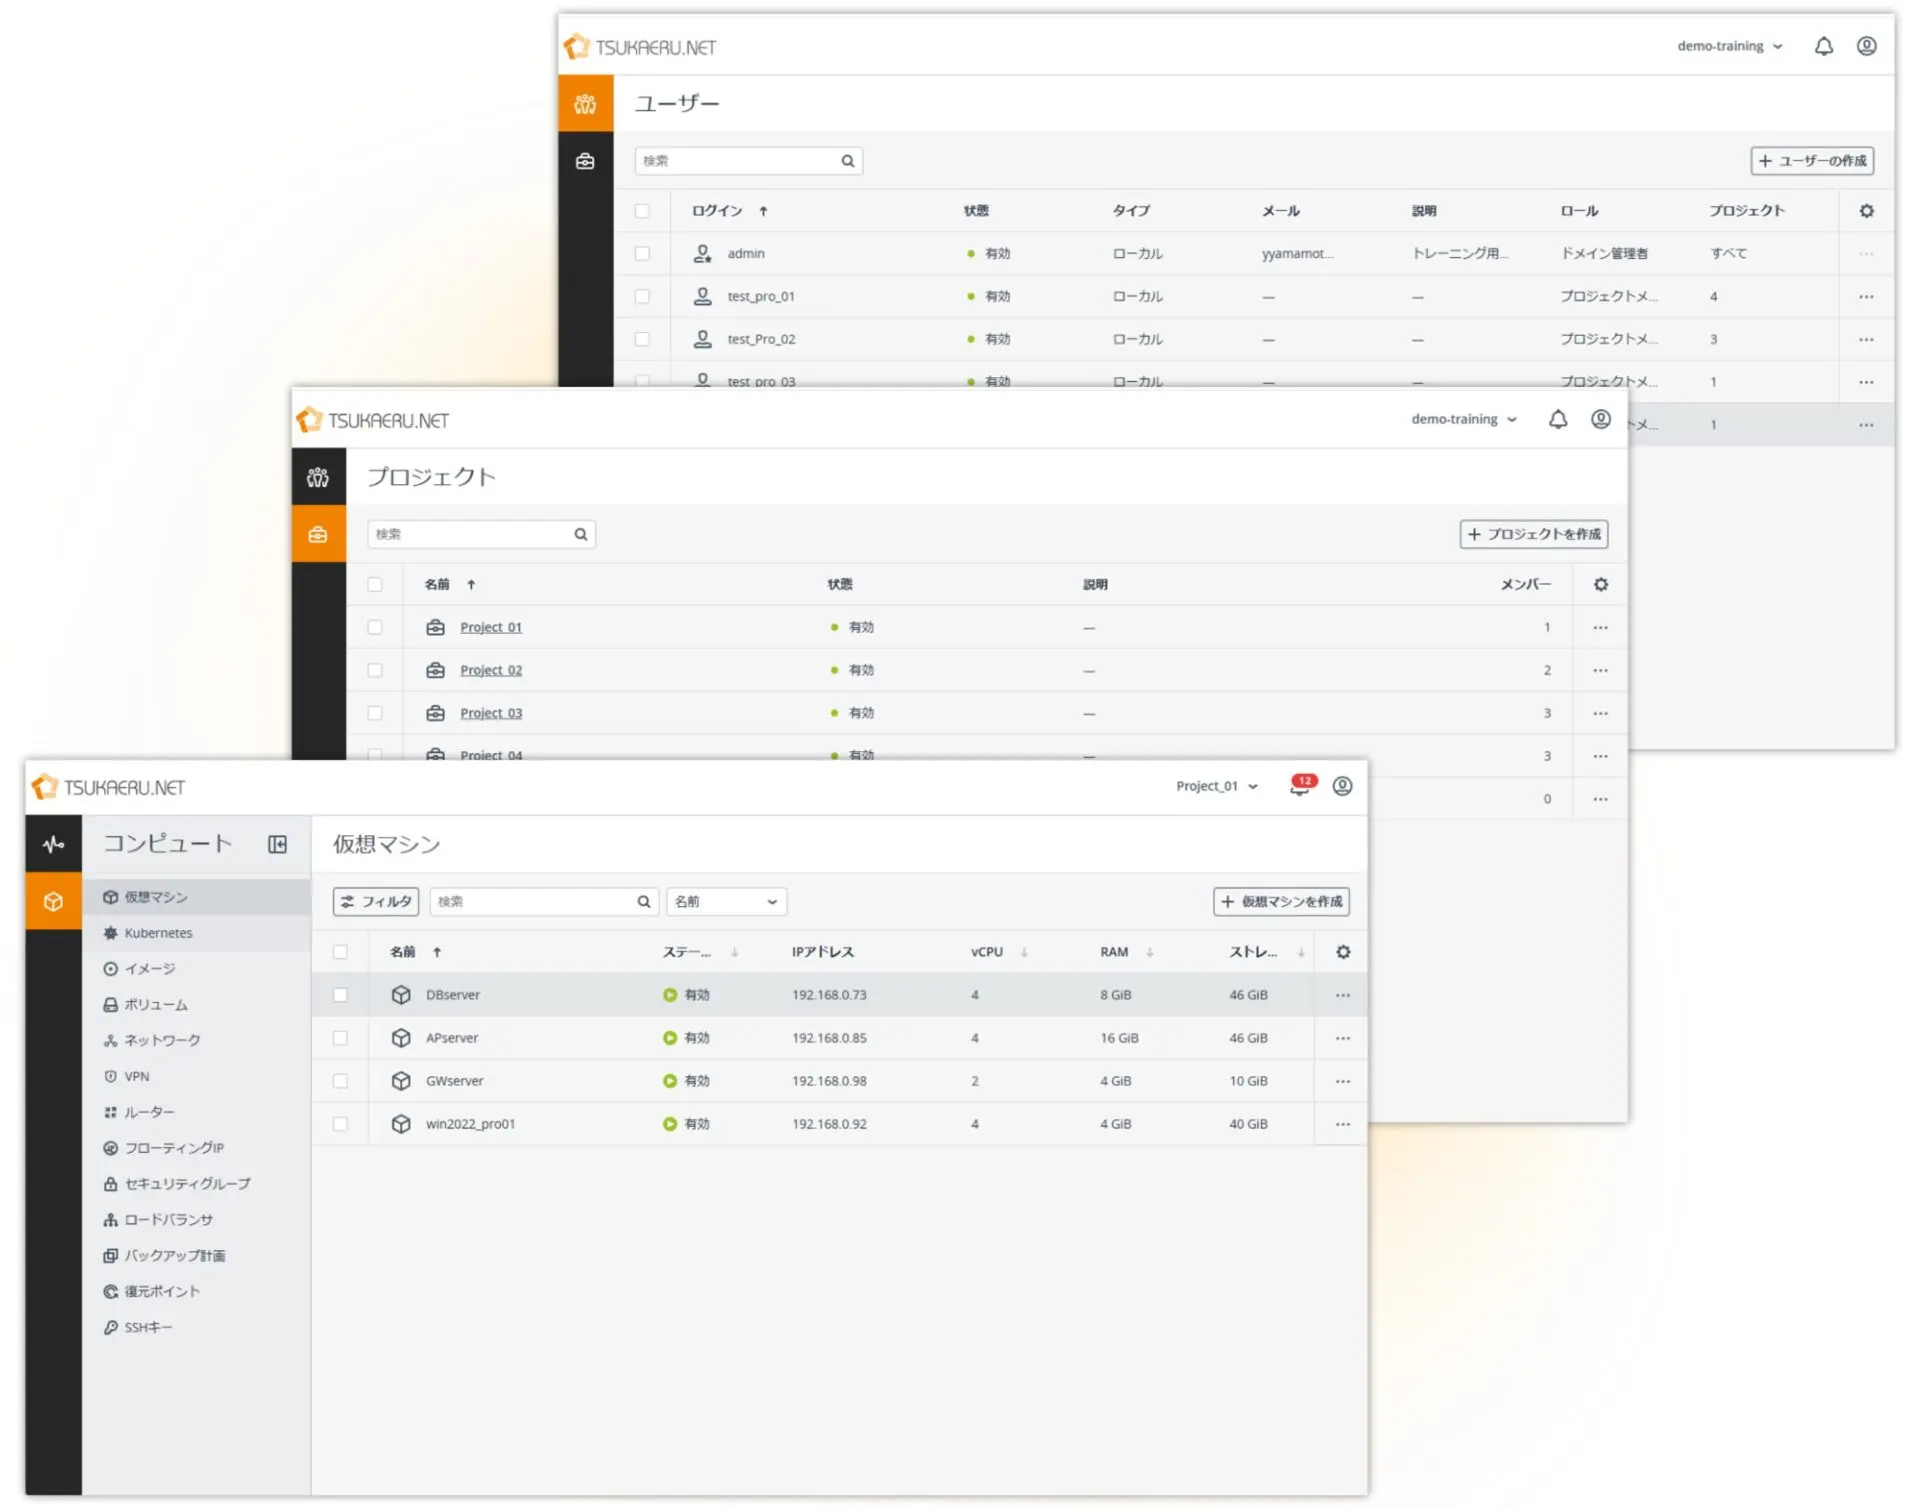The image size is (1920, 1509).
Task: Collapse the Compute sidebar panel icon
Action: (x=277, y=845)
